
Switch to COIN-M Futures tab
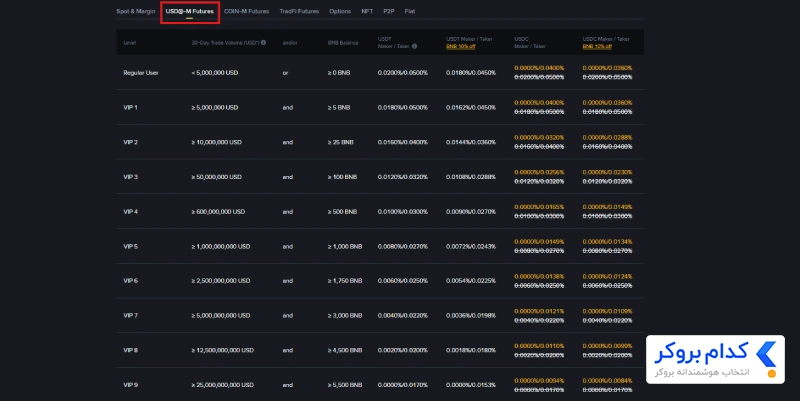pyautogui.click(x=246, y=11)
